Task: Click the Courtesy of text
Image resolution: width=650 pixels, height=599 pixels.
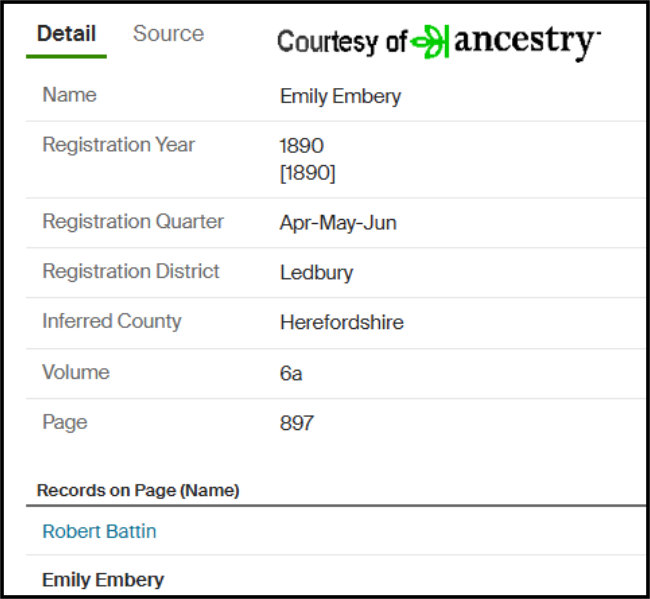Action: (x=341, y=42)
